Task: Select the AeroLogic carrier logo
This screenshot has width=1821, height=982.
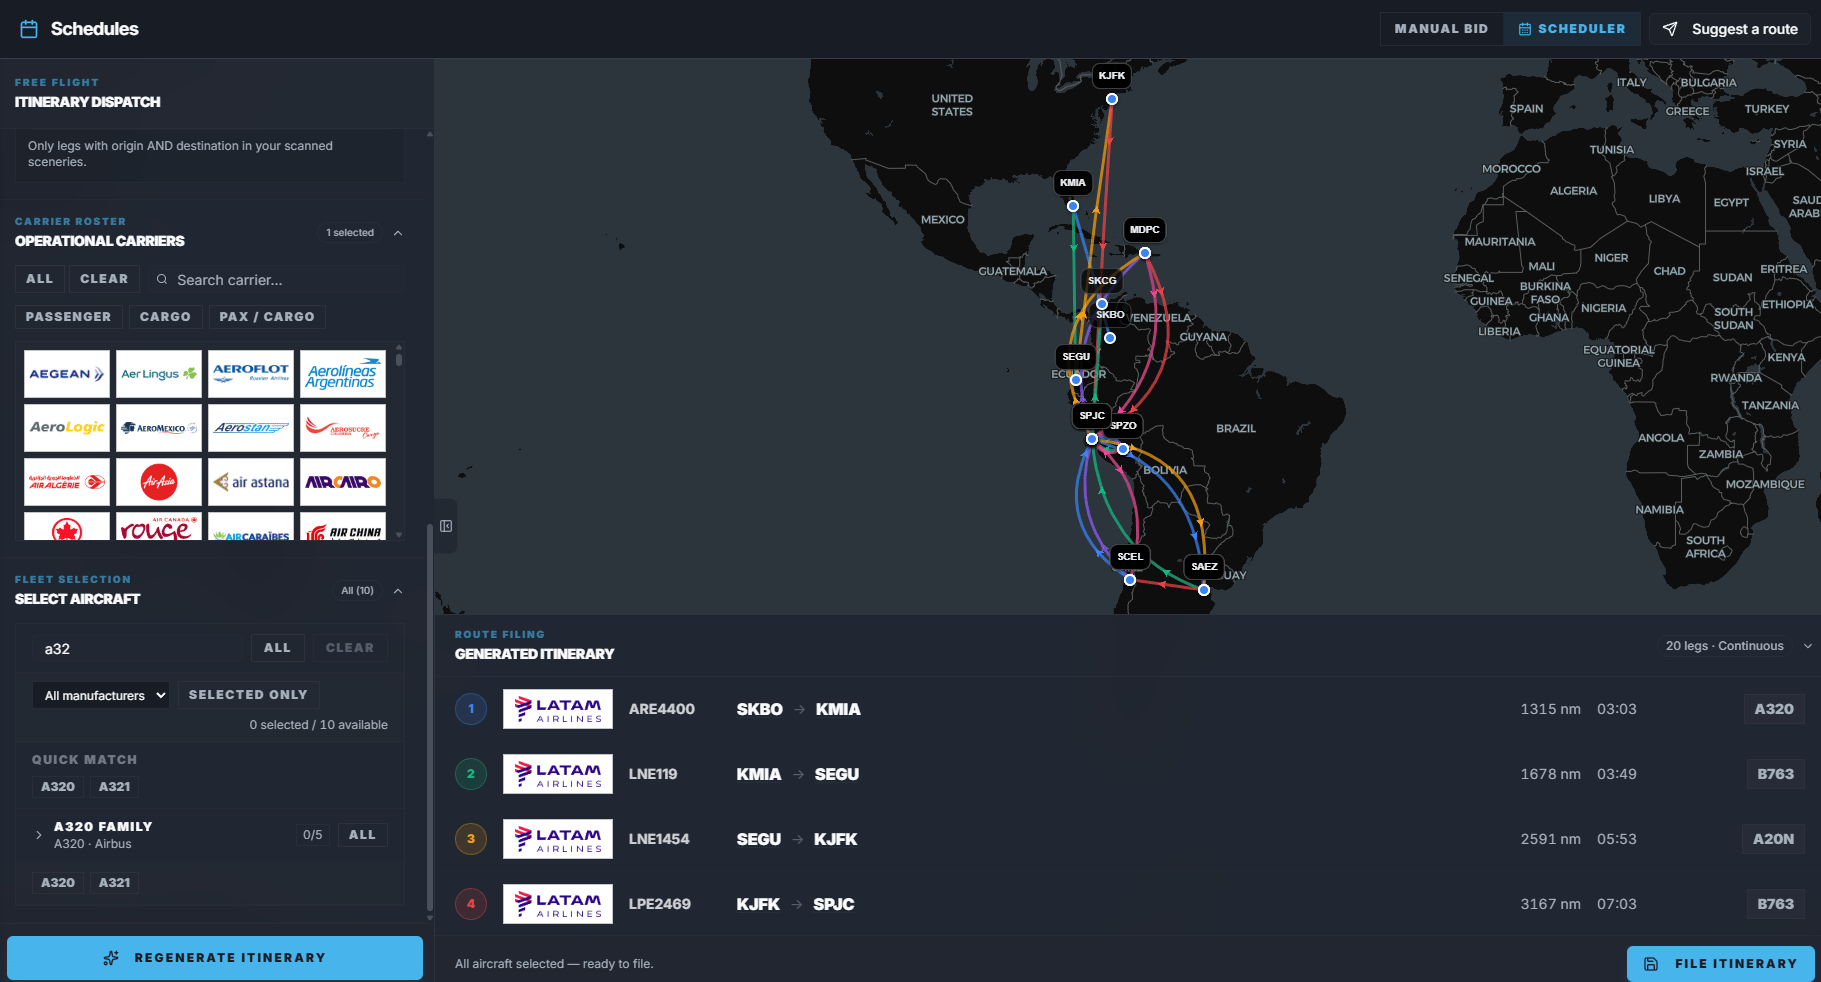Action: click(67, 428)
